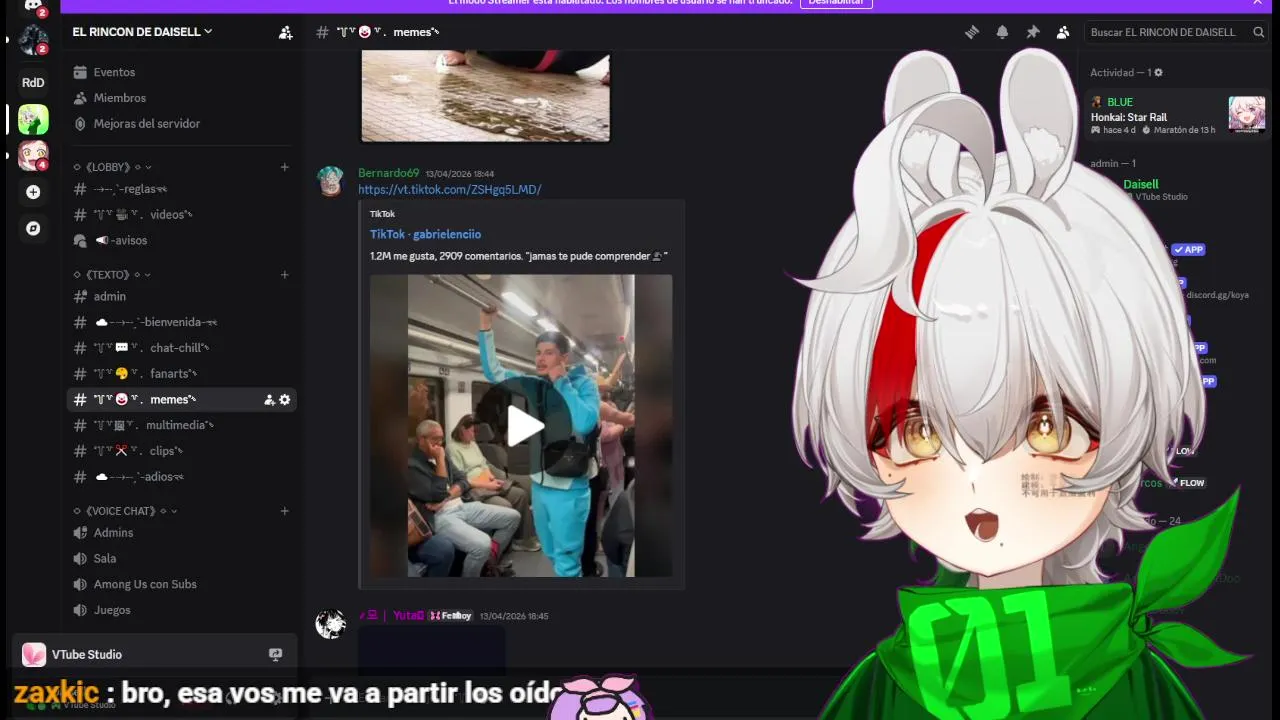Open the Threads icon in channel header
The width and height of the screenshot is (1280, 720).
pos(971,32)
